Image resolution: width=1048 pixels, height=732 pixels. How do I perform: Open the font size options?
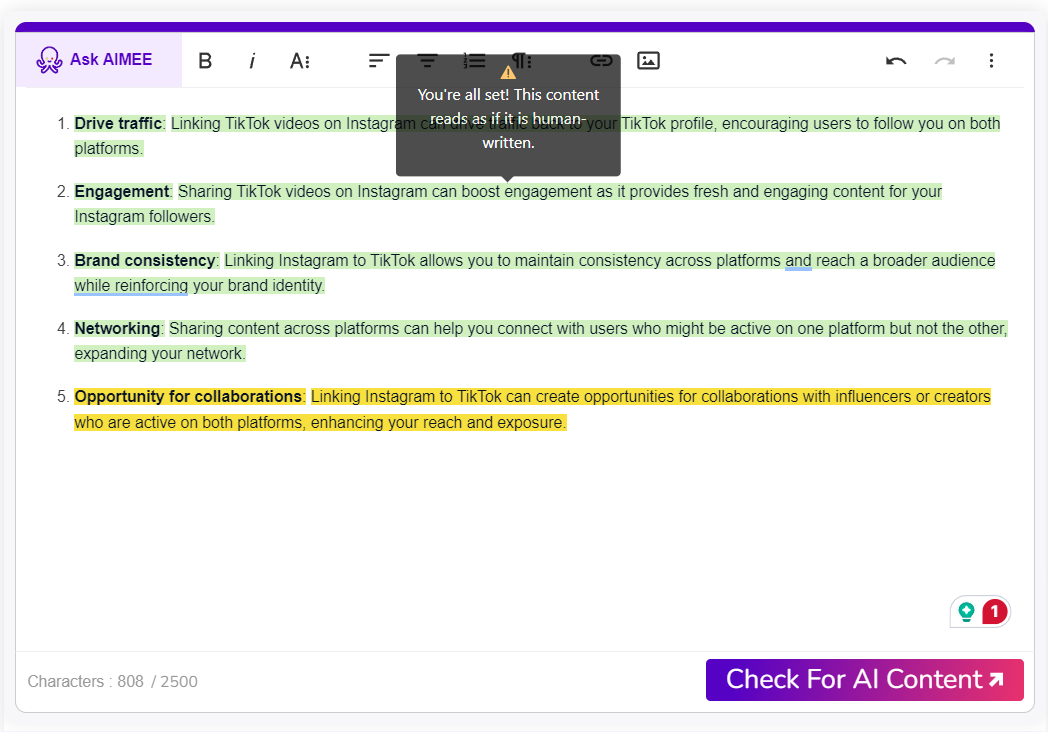point(300,61)
